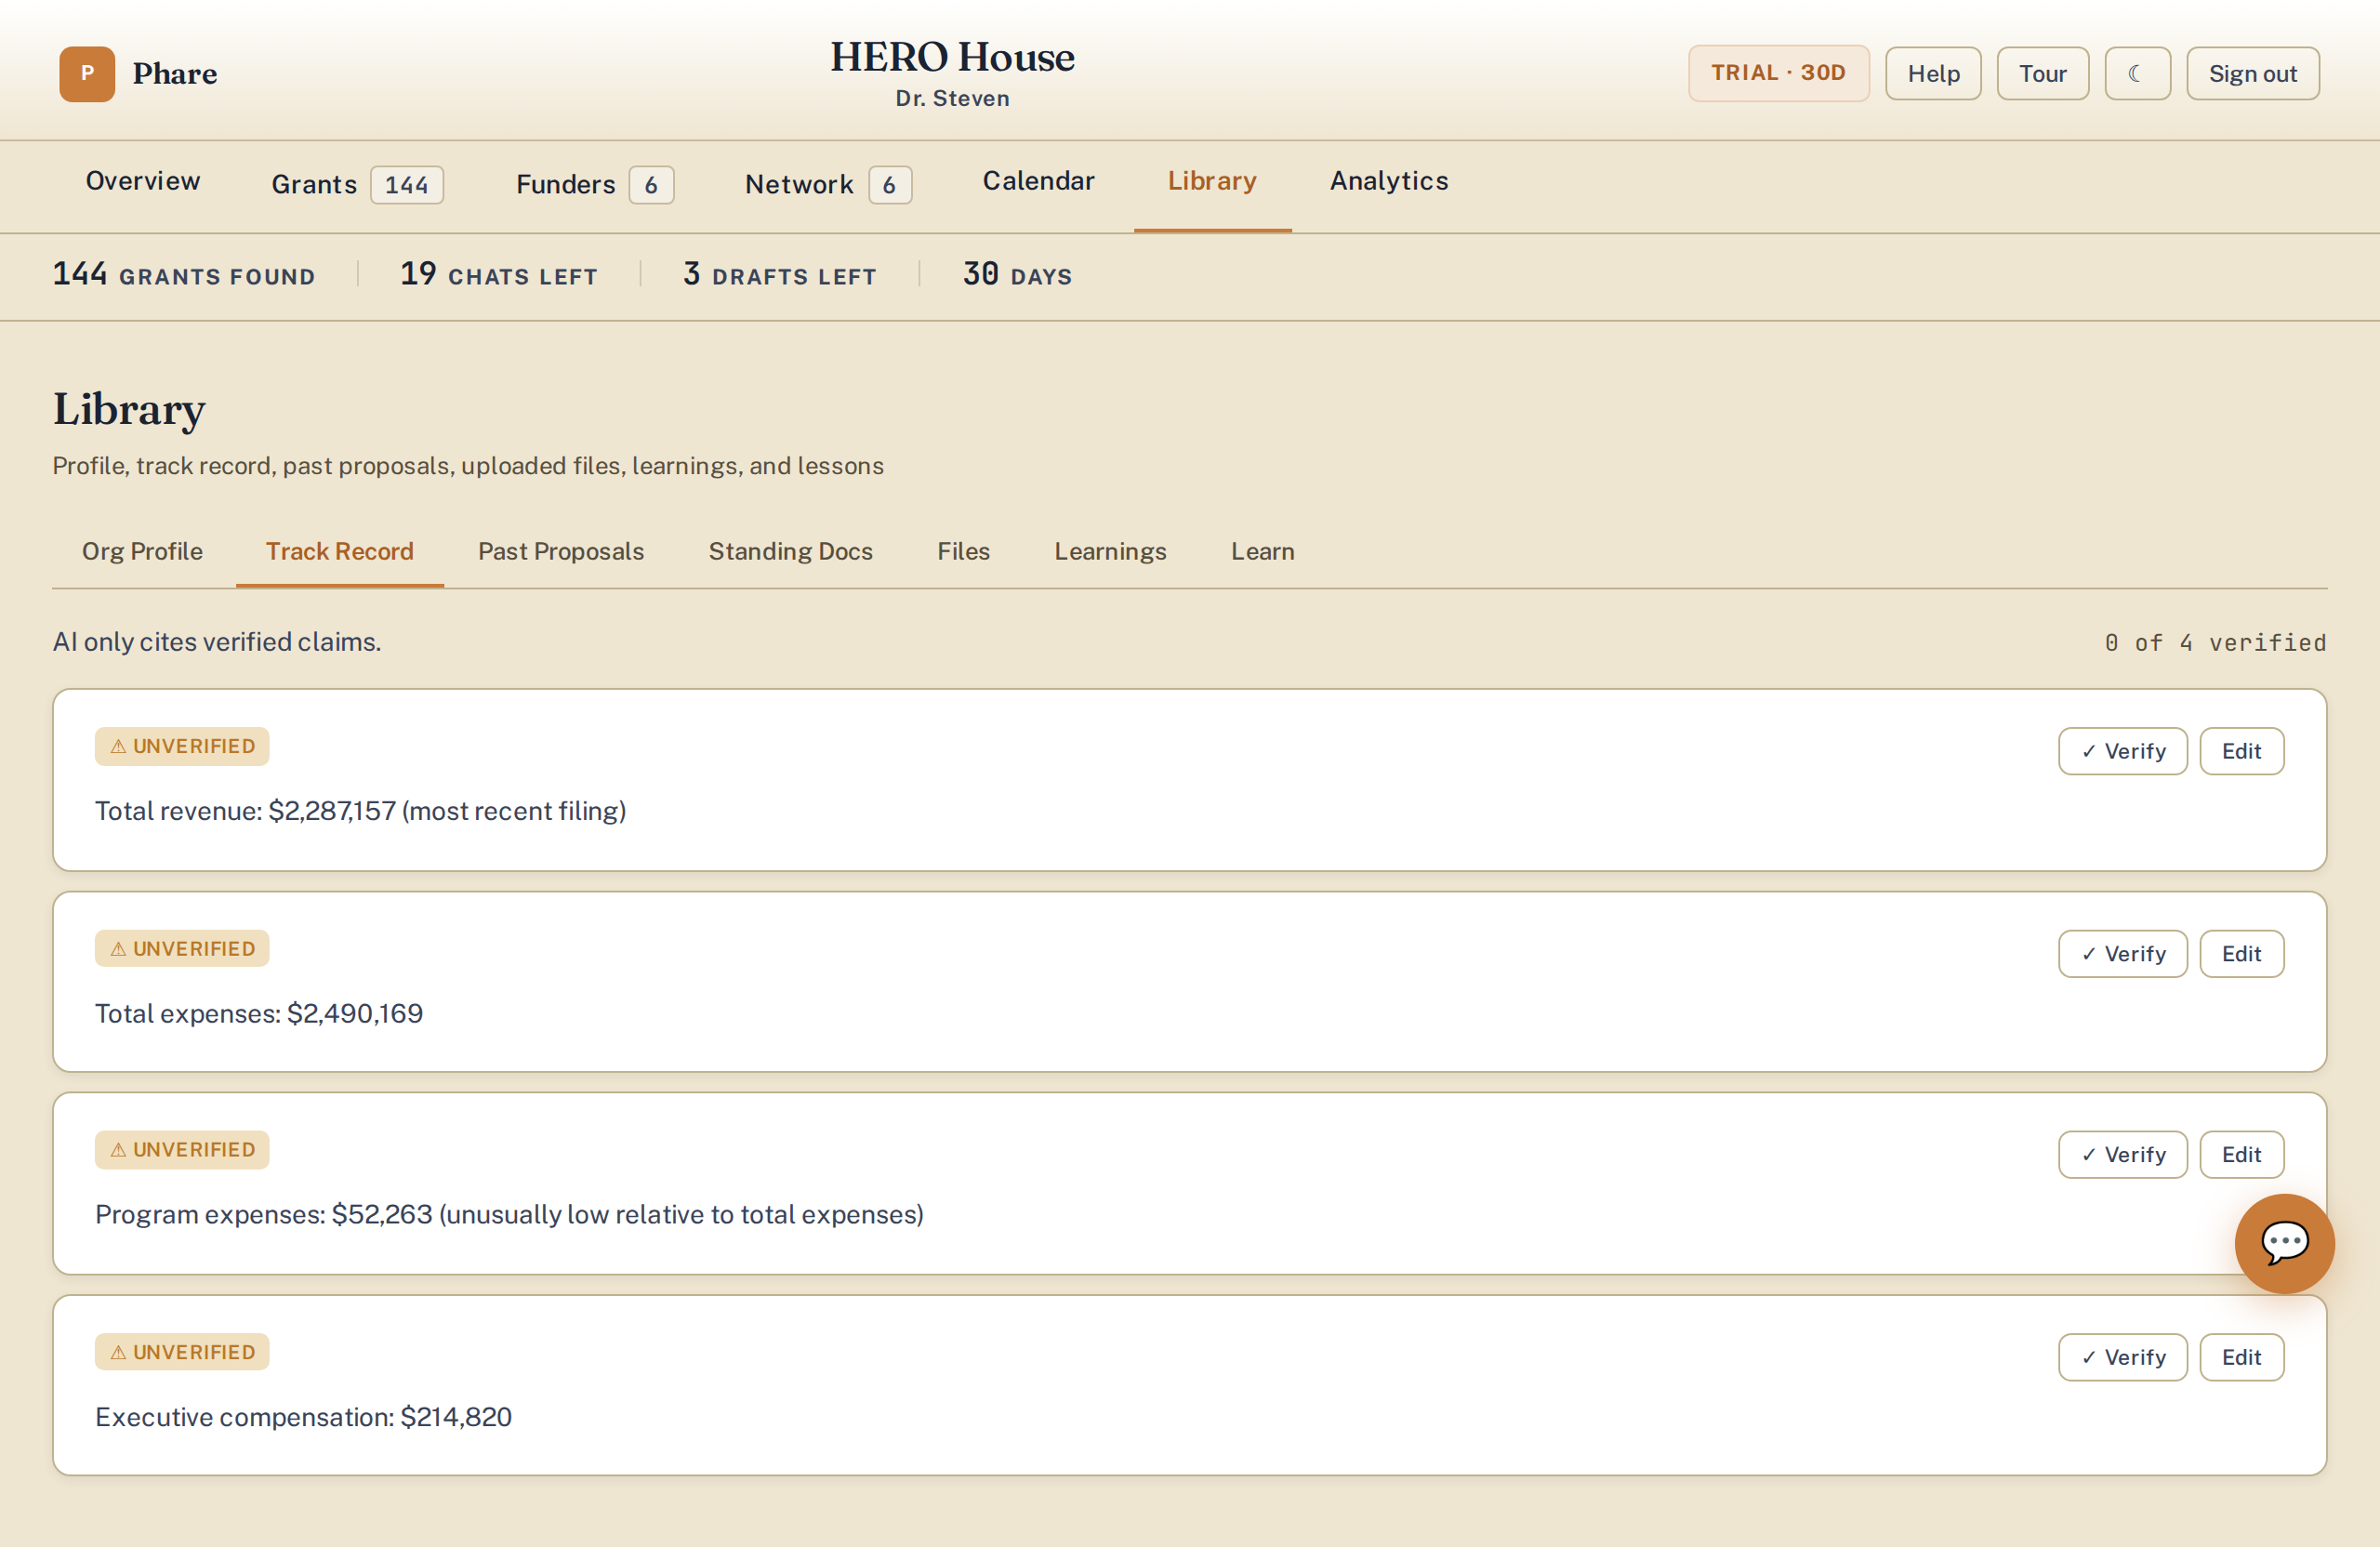Click UNVERIFIED badge on Program expenses card

point(182,1150)
